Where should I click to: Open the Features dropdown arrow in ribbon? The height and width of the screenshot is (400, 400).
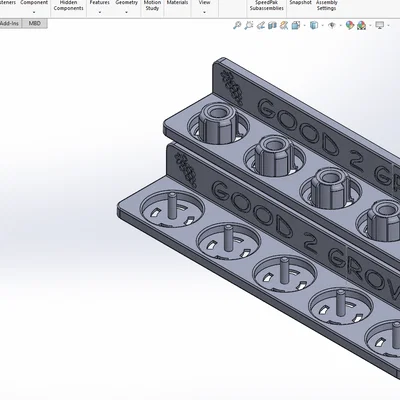click(100, 12)
